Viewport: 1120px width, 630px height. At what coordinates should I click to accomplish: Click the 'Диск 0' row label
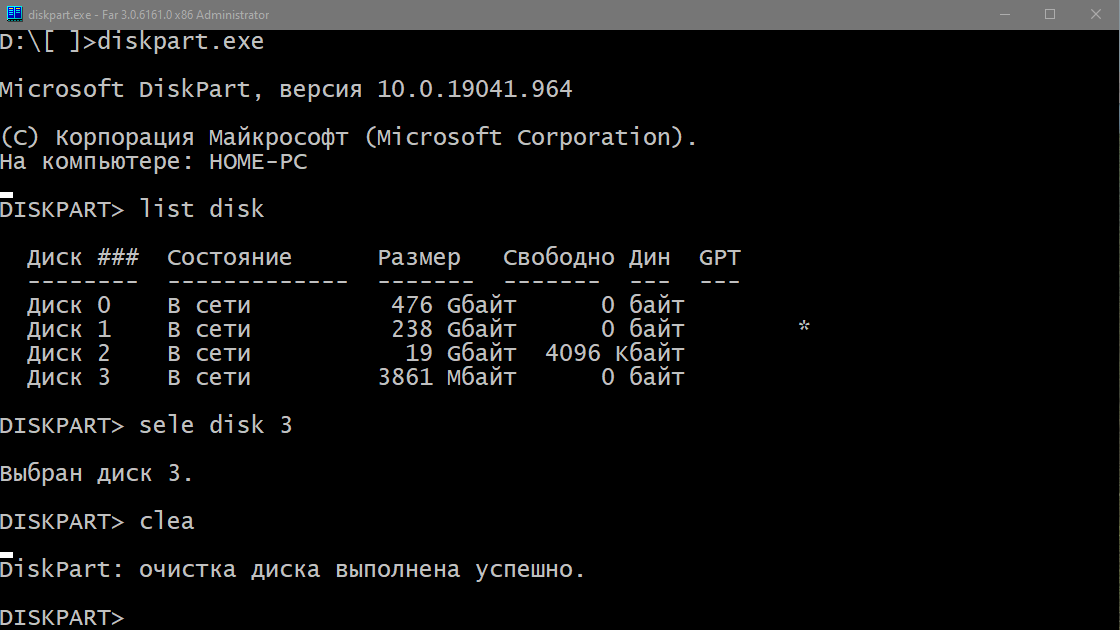(x=69, y=305)
